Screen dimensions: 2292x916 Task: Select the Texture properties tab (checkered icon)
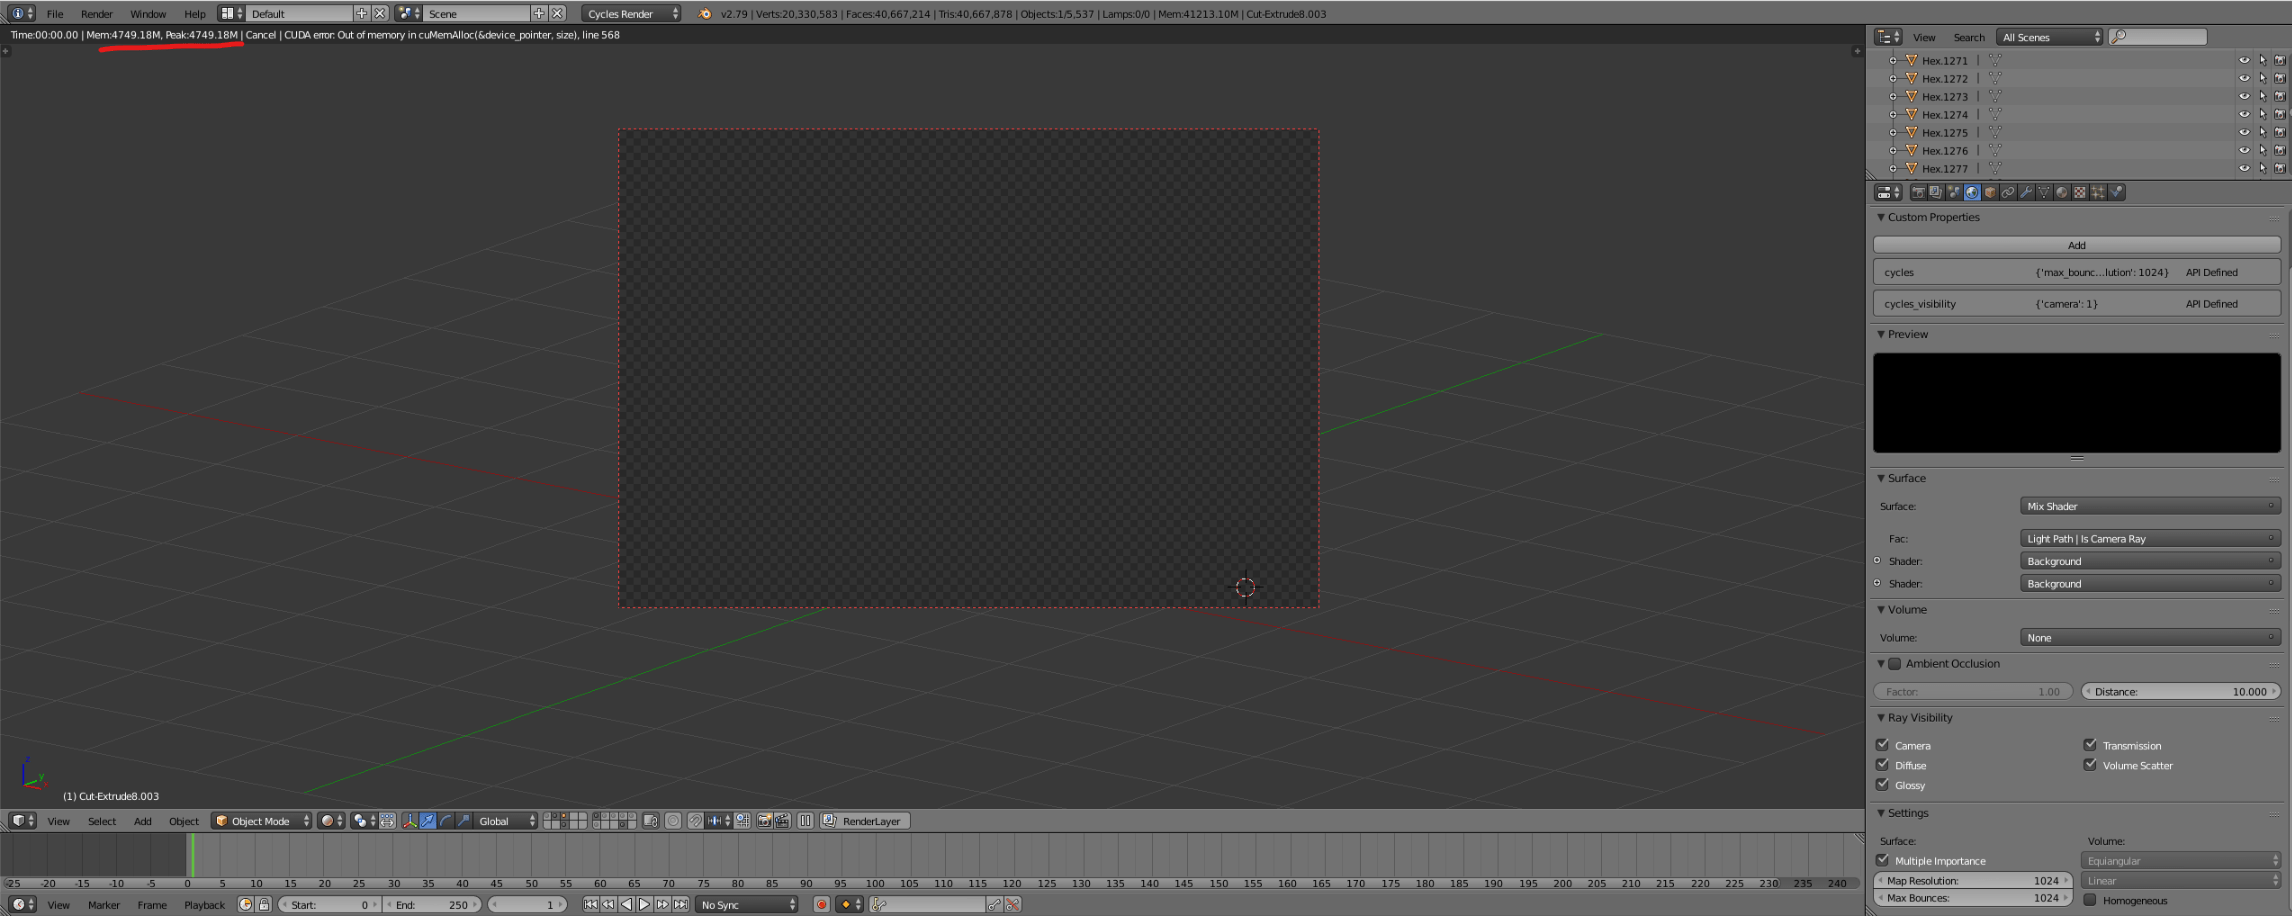2080,192
